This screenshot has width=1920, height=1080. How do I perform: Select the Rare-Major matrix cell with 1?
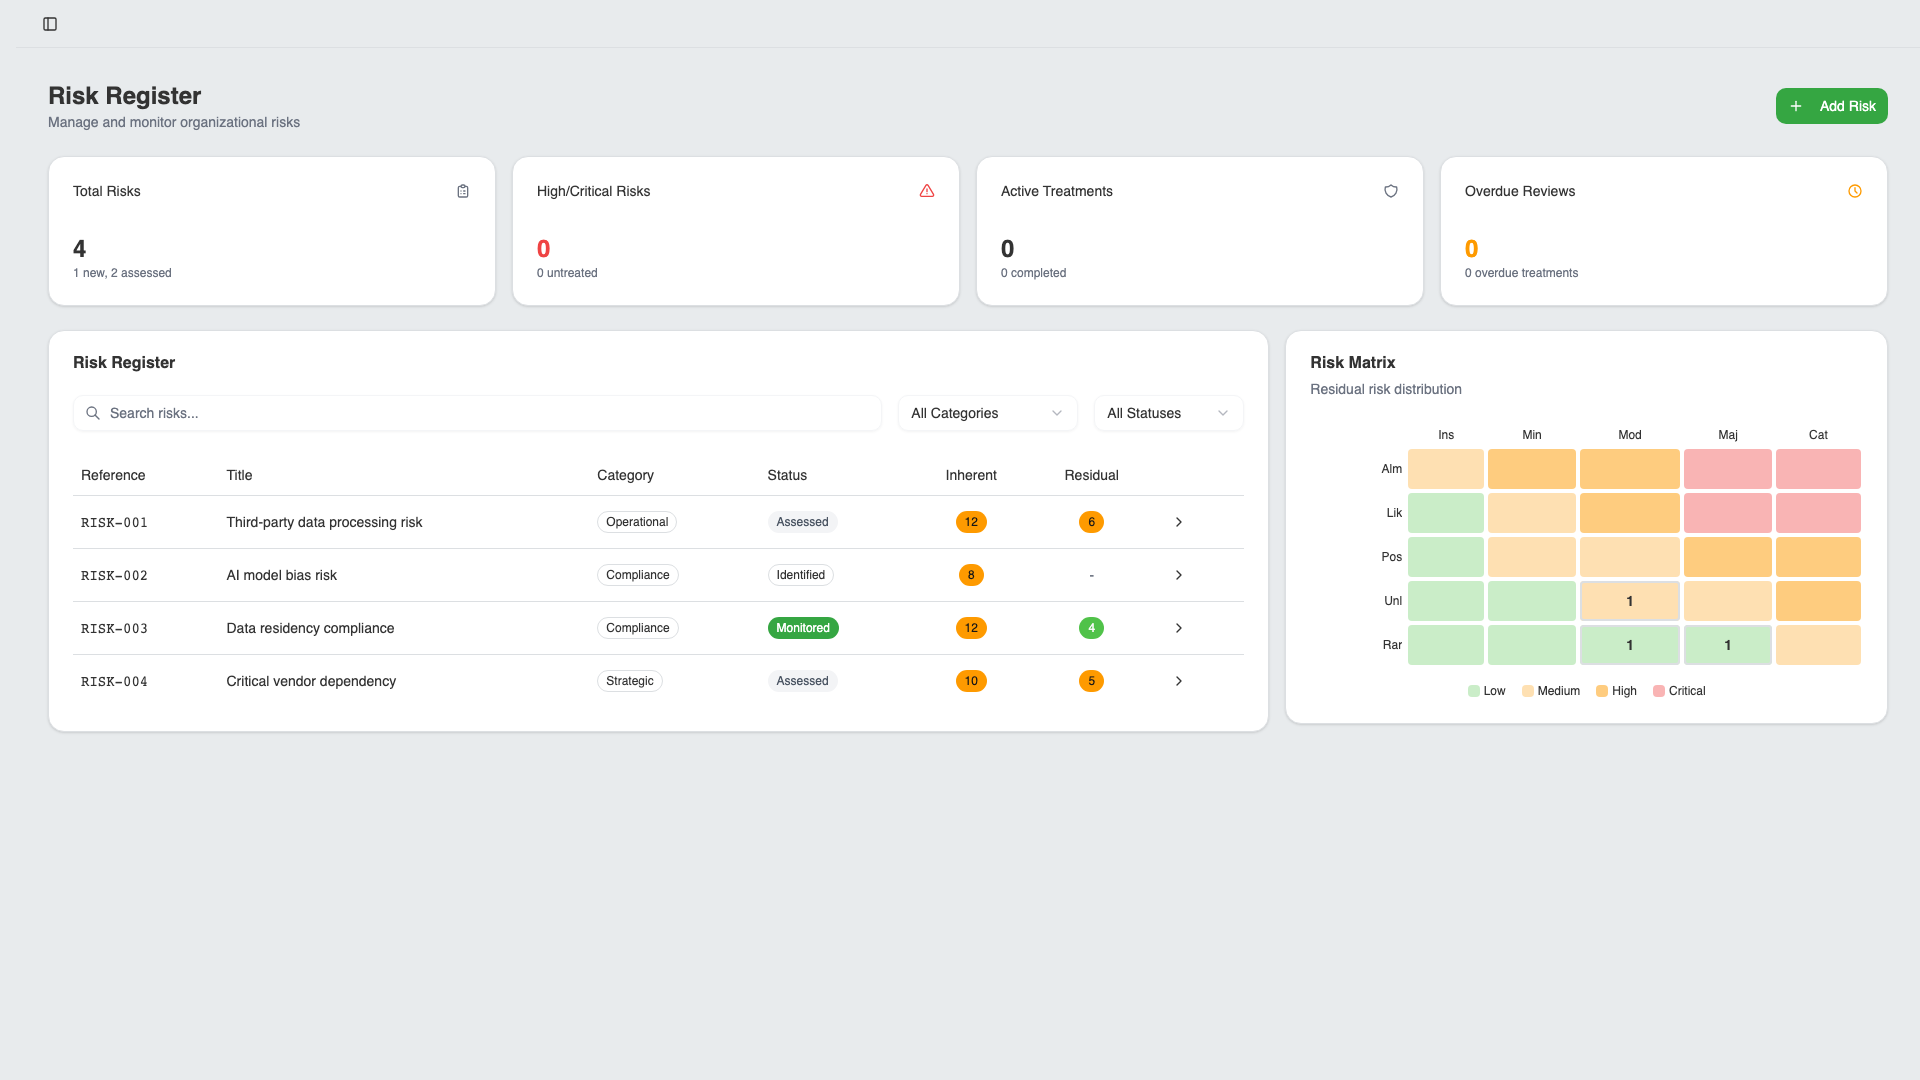pyautogui.click(x=1727, y=645)
